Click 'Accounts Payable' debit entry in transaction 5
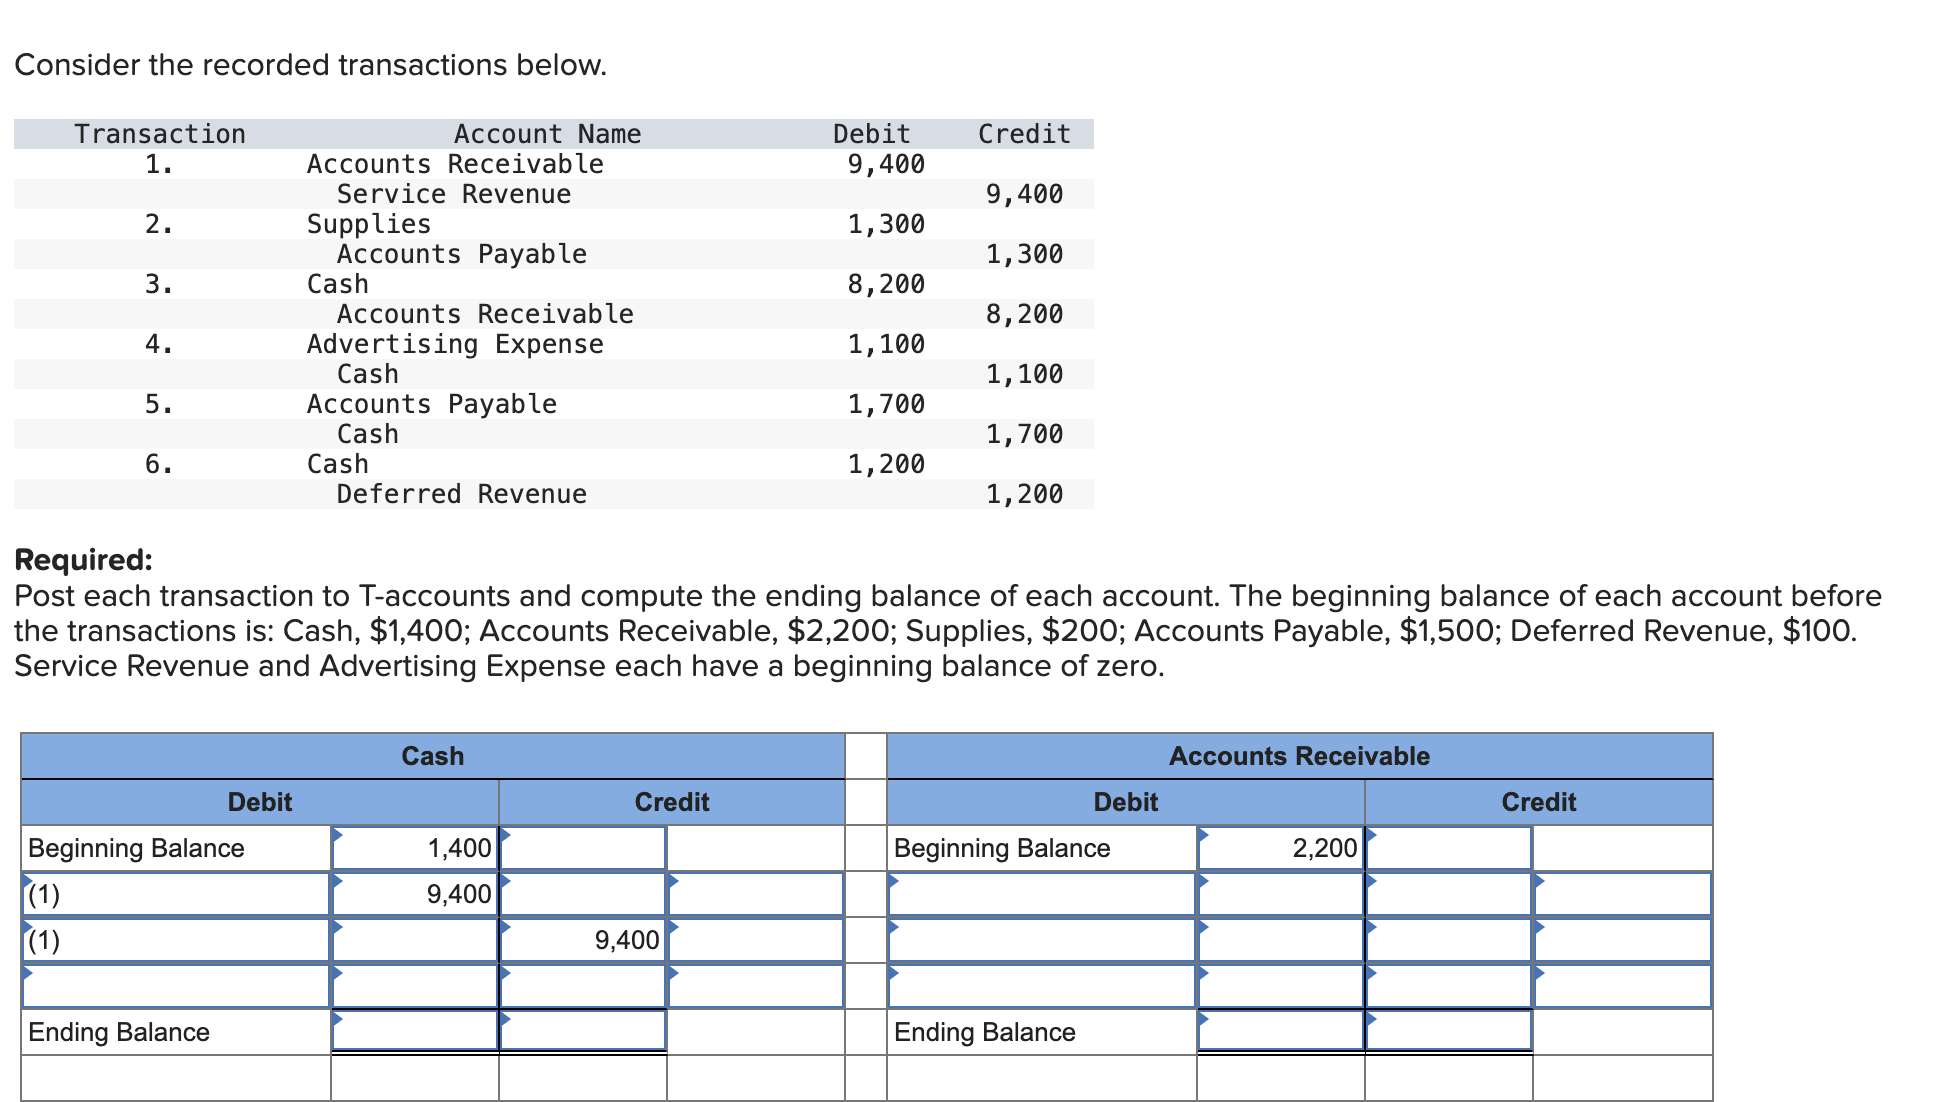1944x1102 pixels. coord(432,404)
